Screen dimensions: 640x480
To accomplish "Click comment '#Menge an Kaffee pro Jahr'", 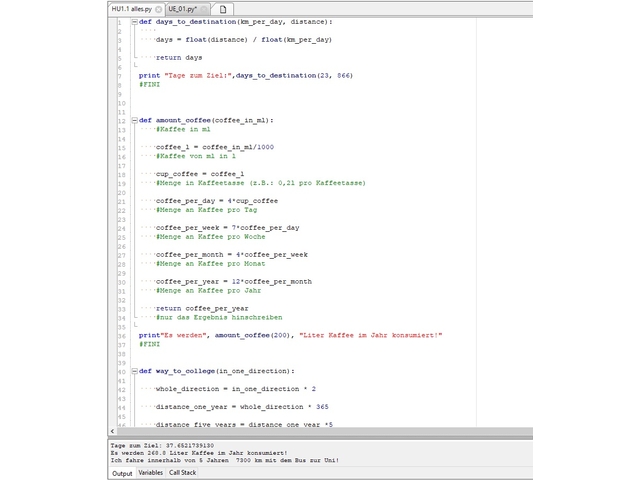I will point(208,291).
